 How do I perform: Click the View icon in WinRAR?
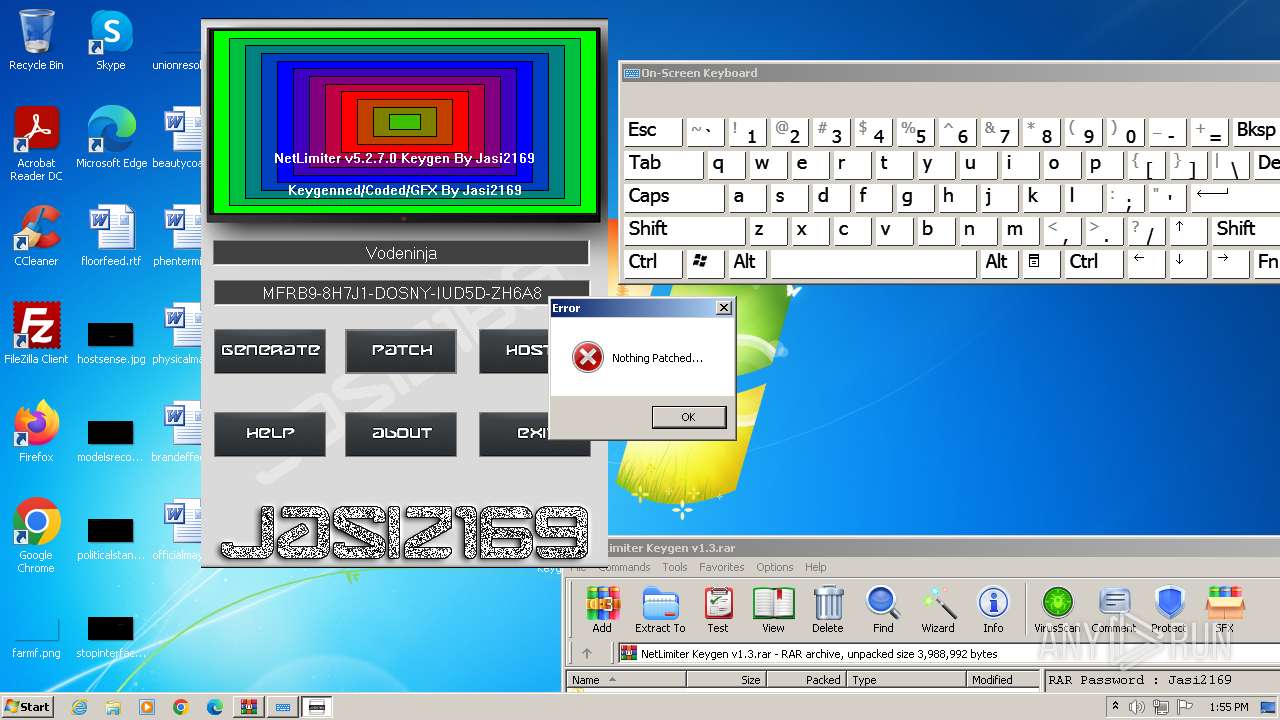tap(773, 609)
